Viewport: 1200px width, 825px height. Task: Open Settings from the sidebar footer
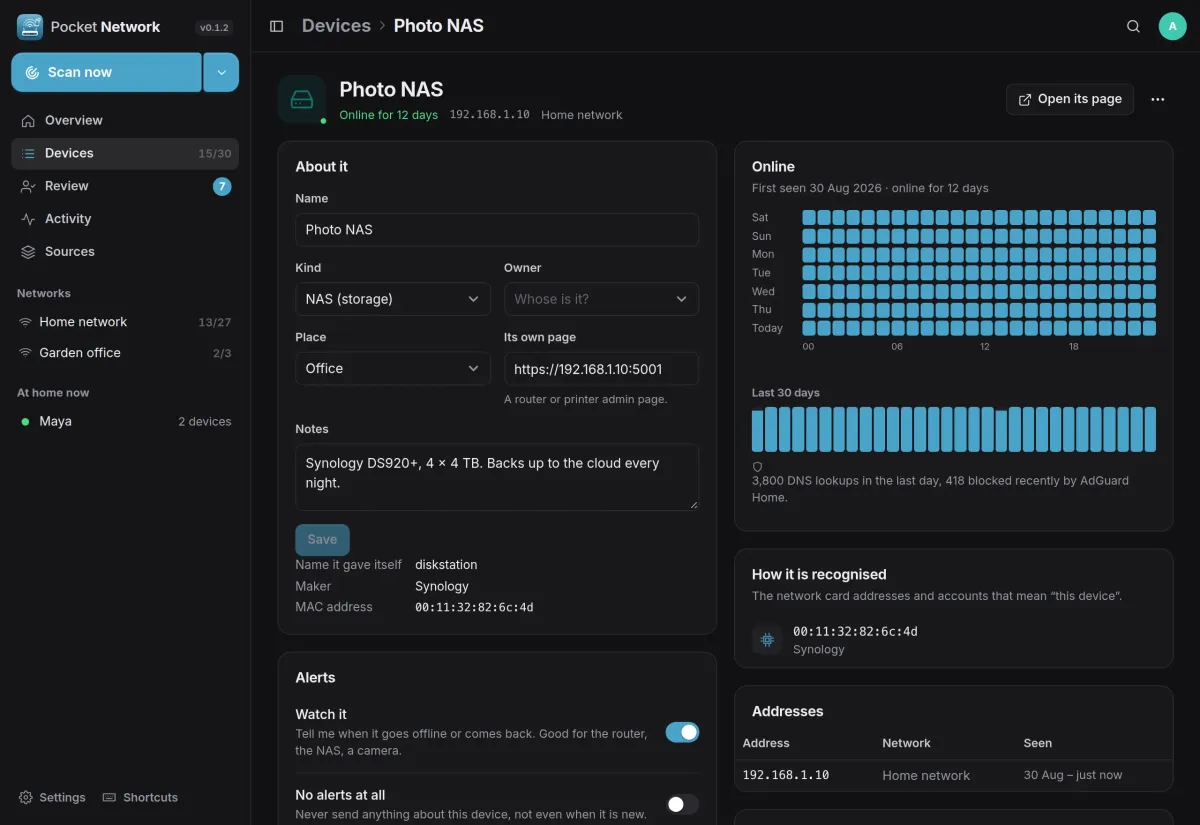53,797
